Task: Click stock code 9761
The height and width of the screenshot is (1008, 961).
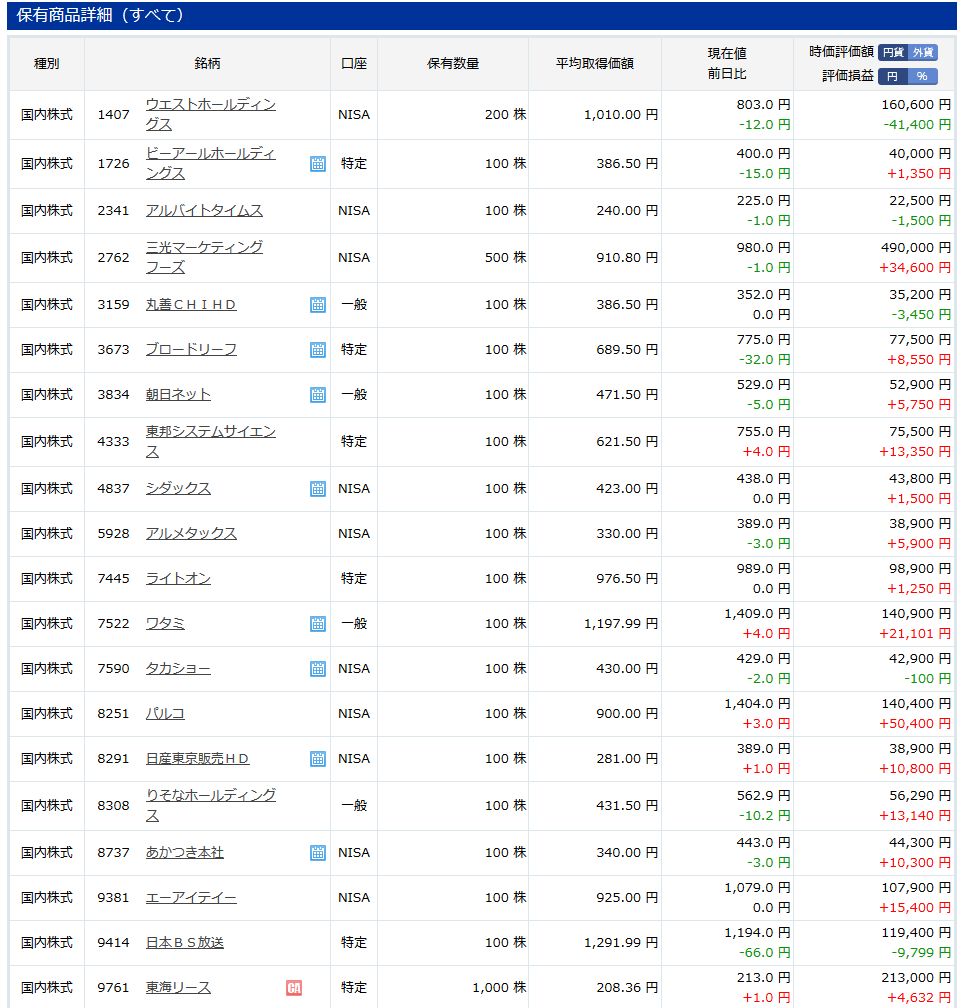Action: 113,987
